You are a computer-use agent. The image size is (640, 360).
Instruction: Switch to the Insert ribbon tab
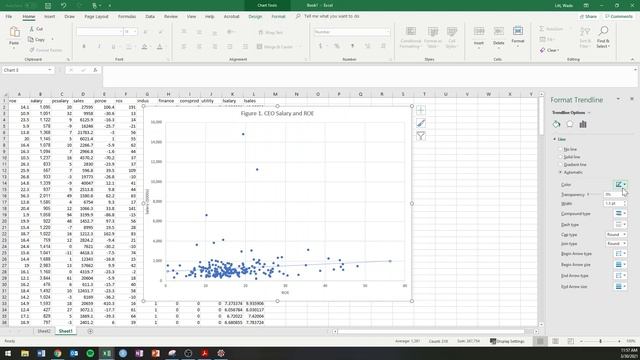pyautogui.click(x=49, y=16)
